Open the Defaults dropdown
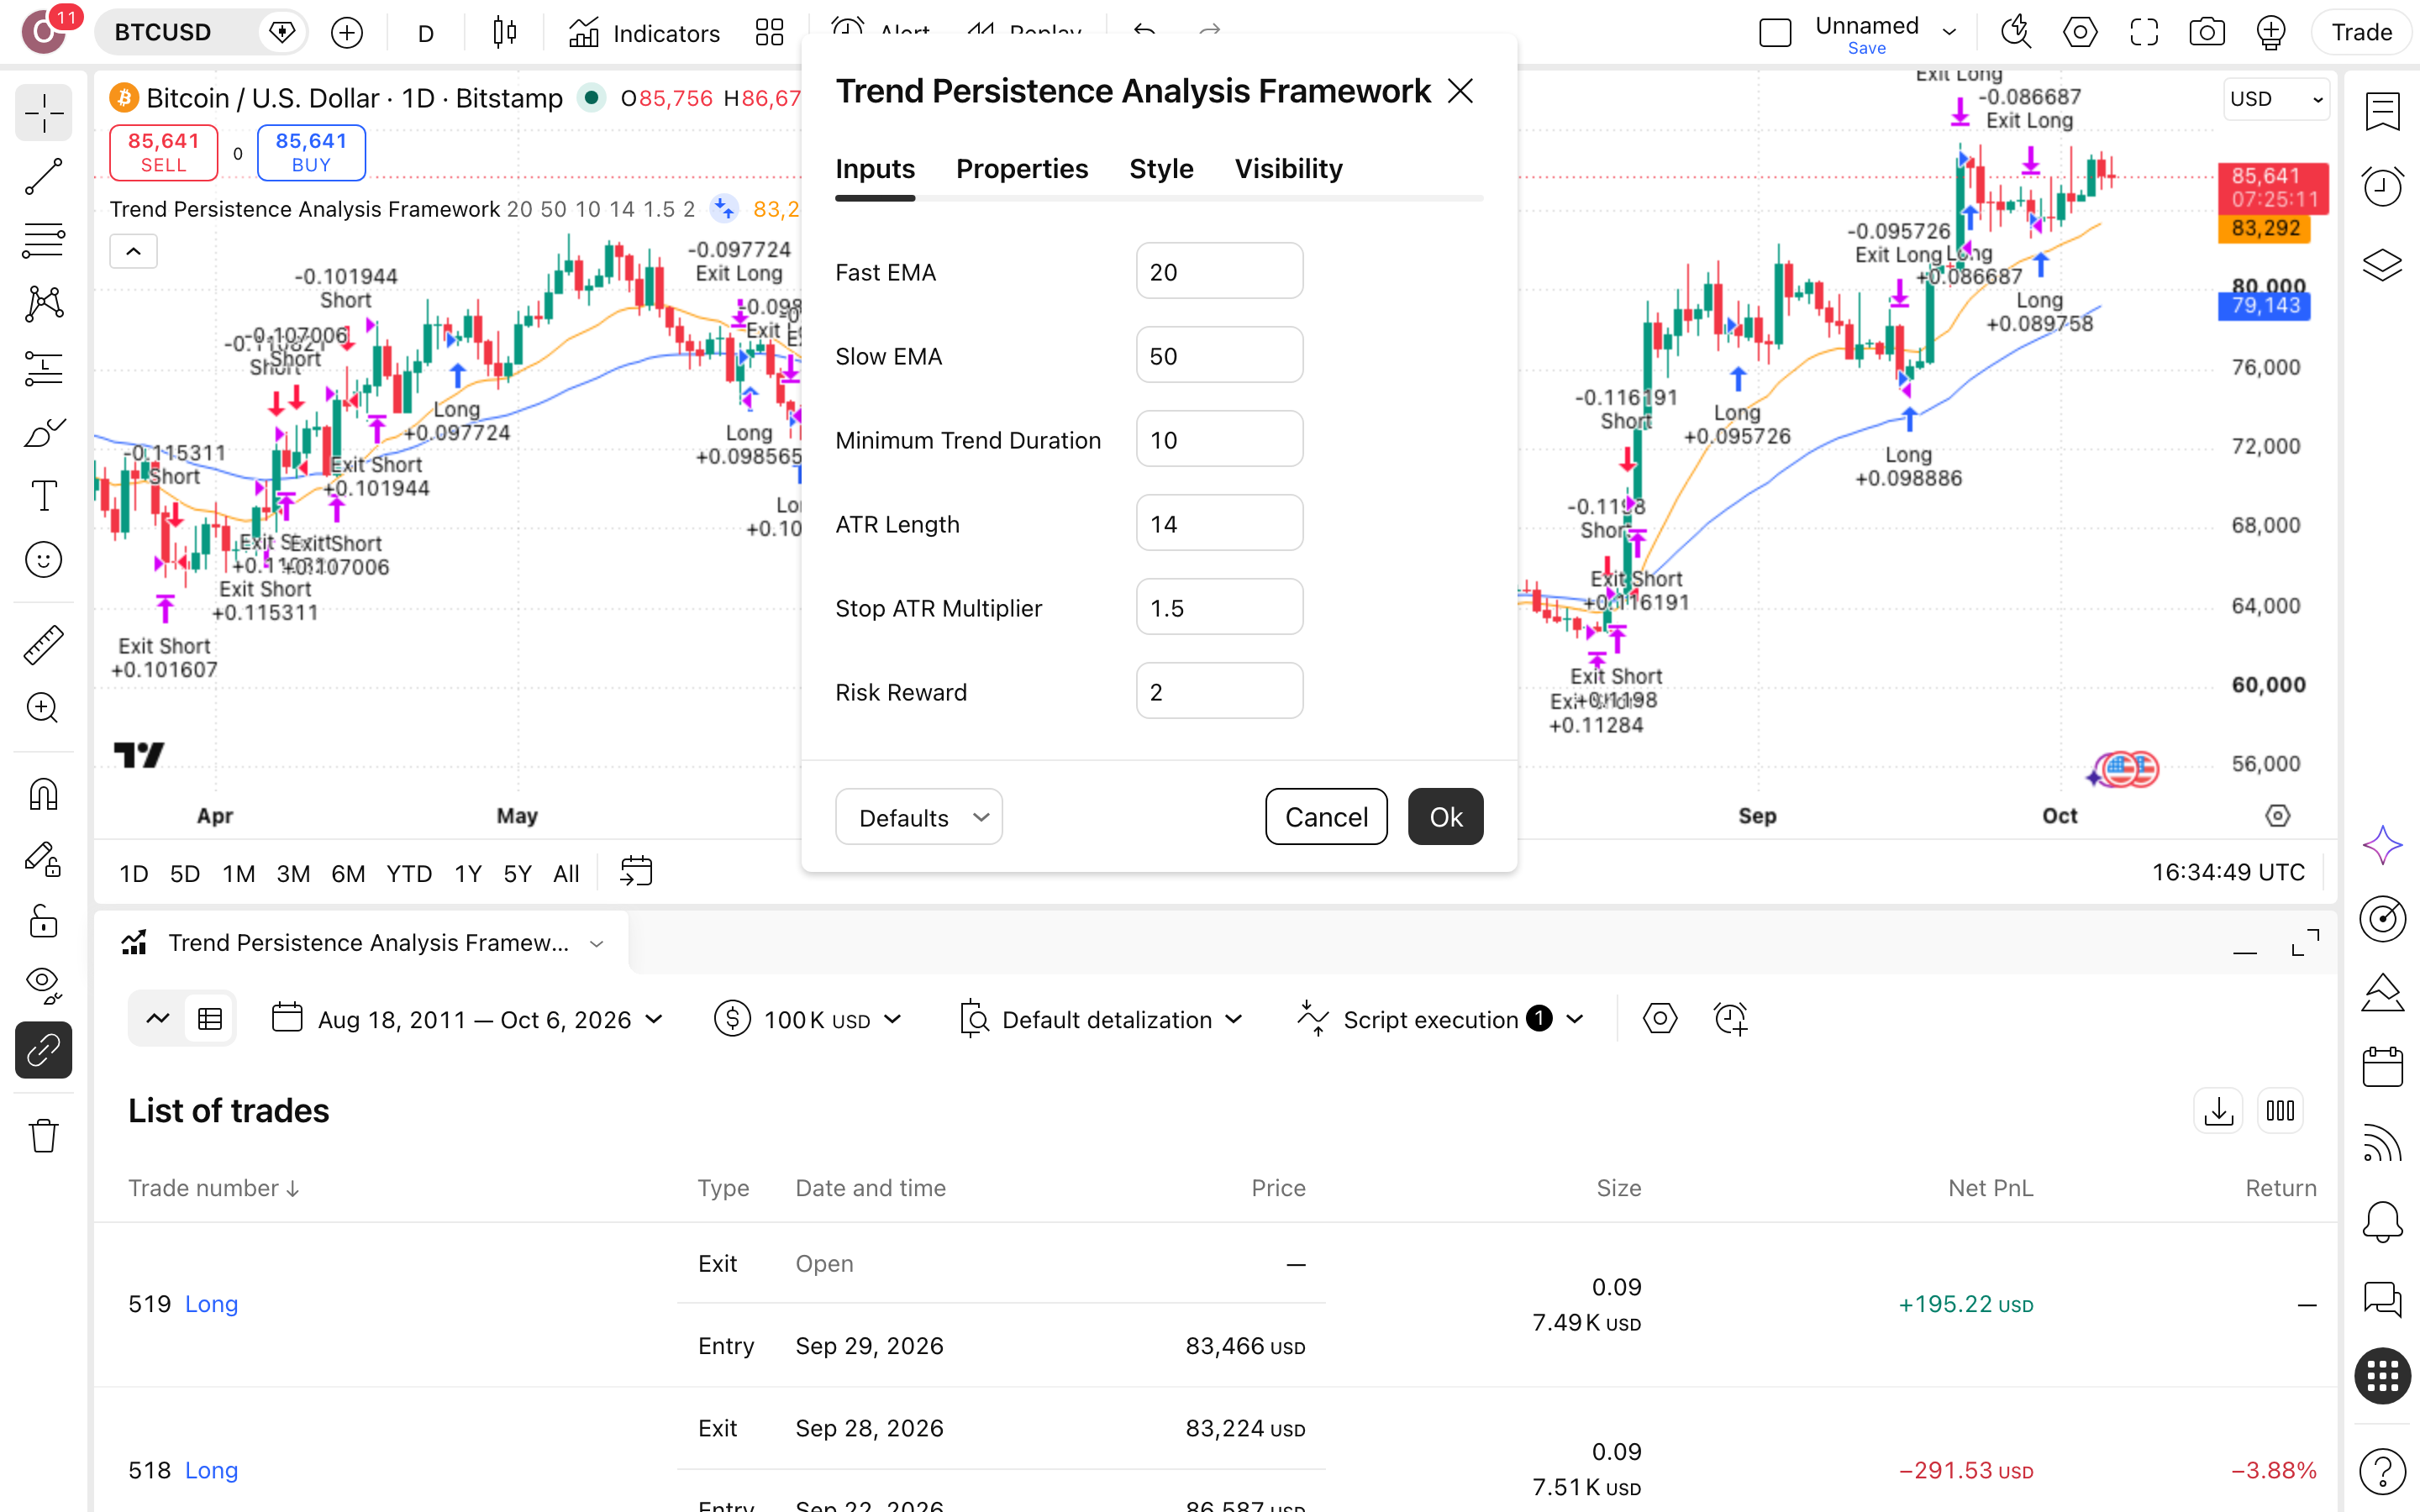 (x=918, y=817)
